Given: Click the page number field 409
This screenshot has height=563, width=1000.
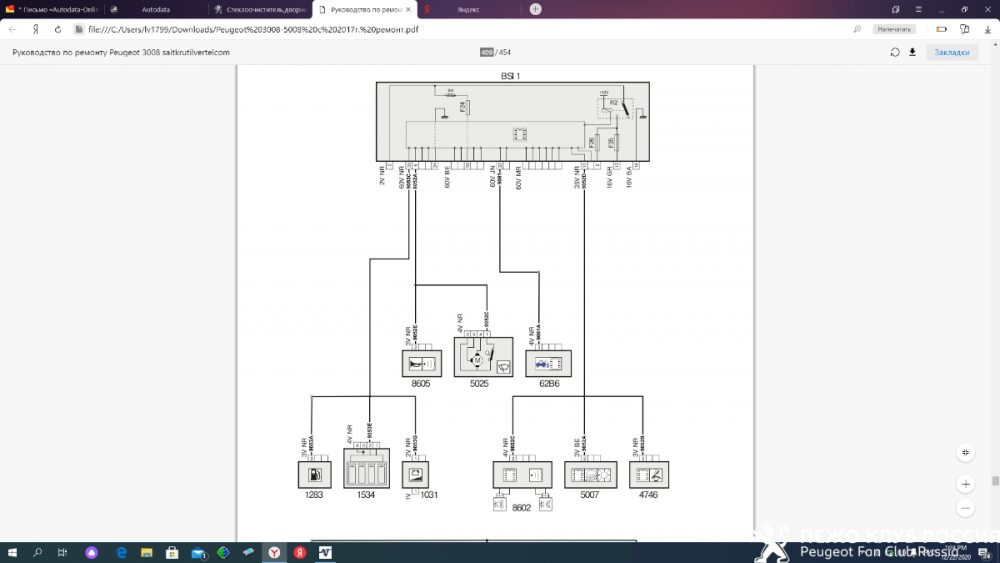Looking at the screenshot, I should point(487,52).
